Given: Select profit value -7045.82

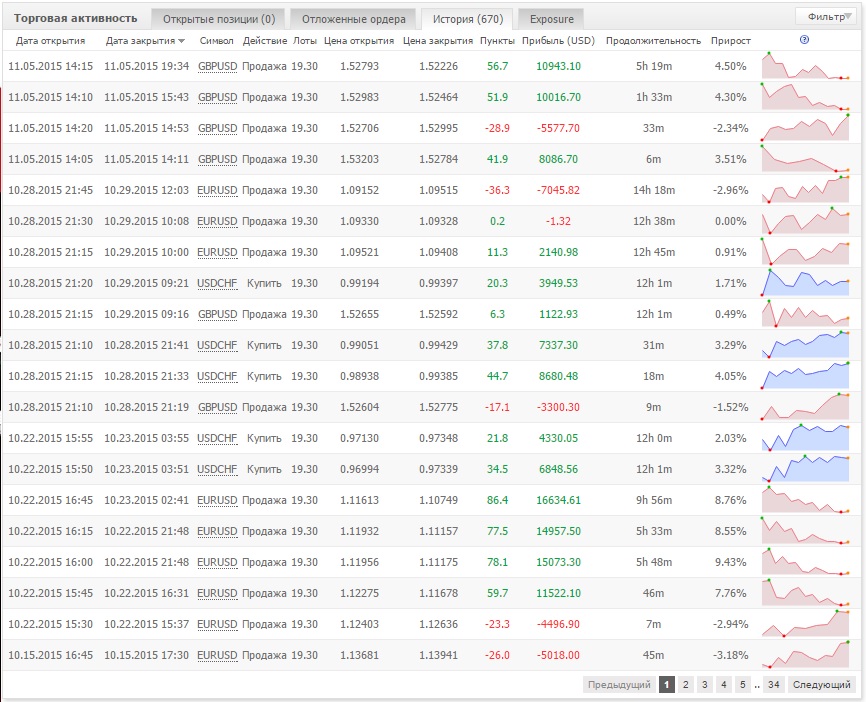Looking at the screenshot, I should 558,190.
